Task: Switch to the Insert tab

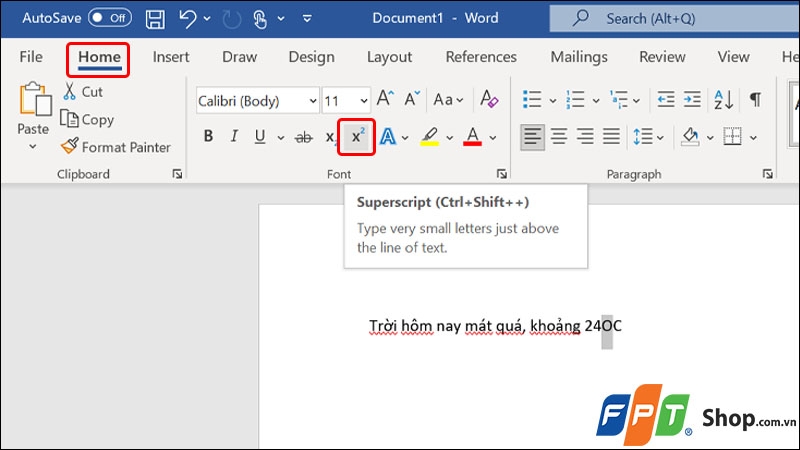Action: click(171, 57)
